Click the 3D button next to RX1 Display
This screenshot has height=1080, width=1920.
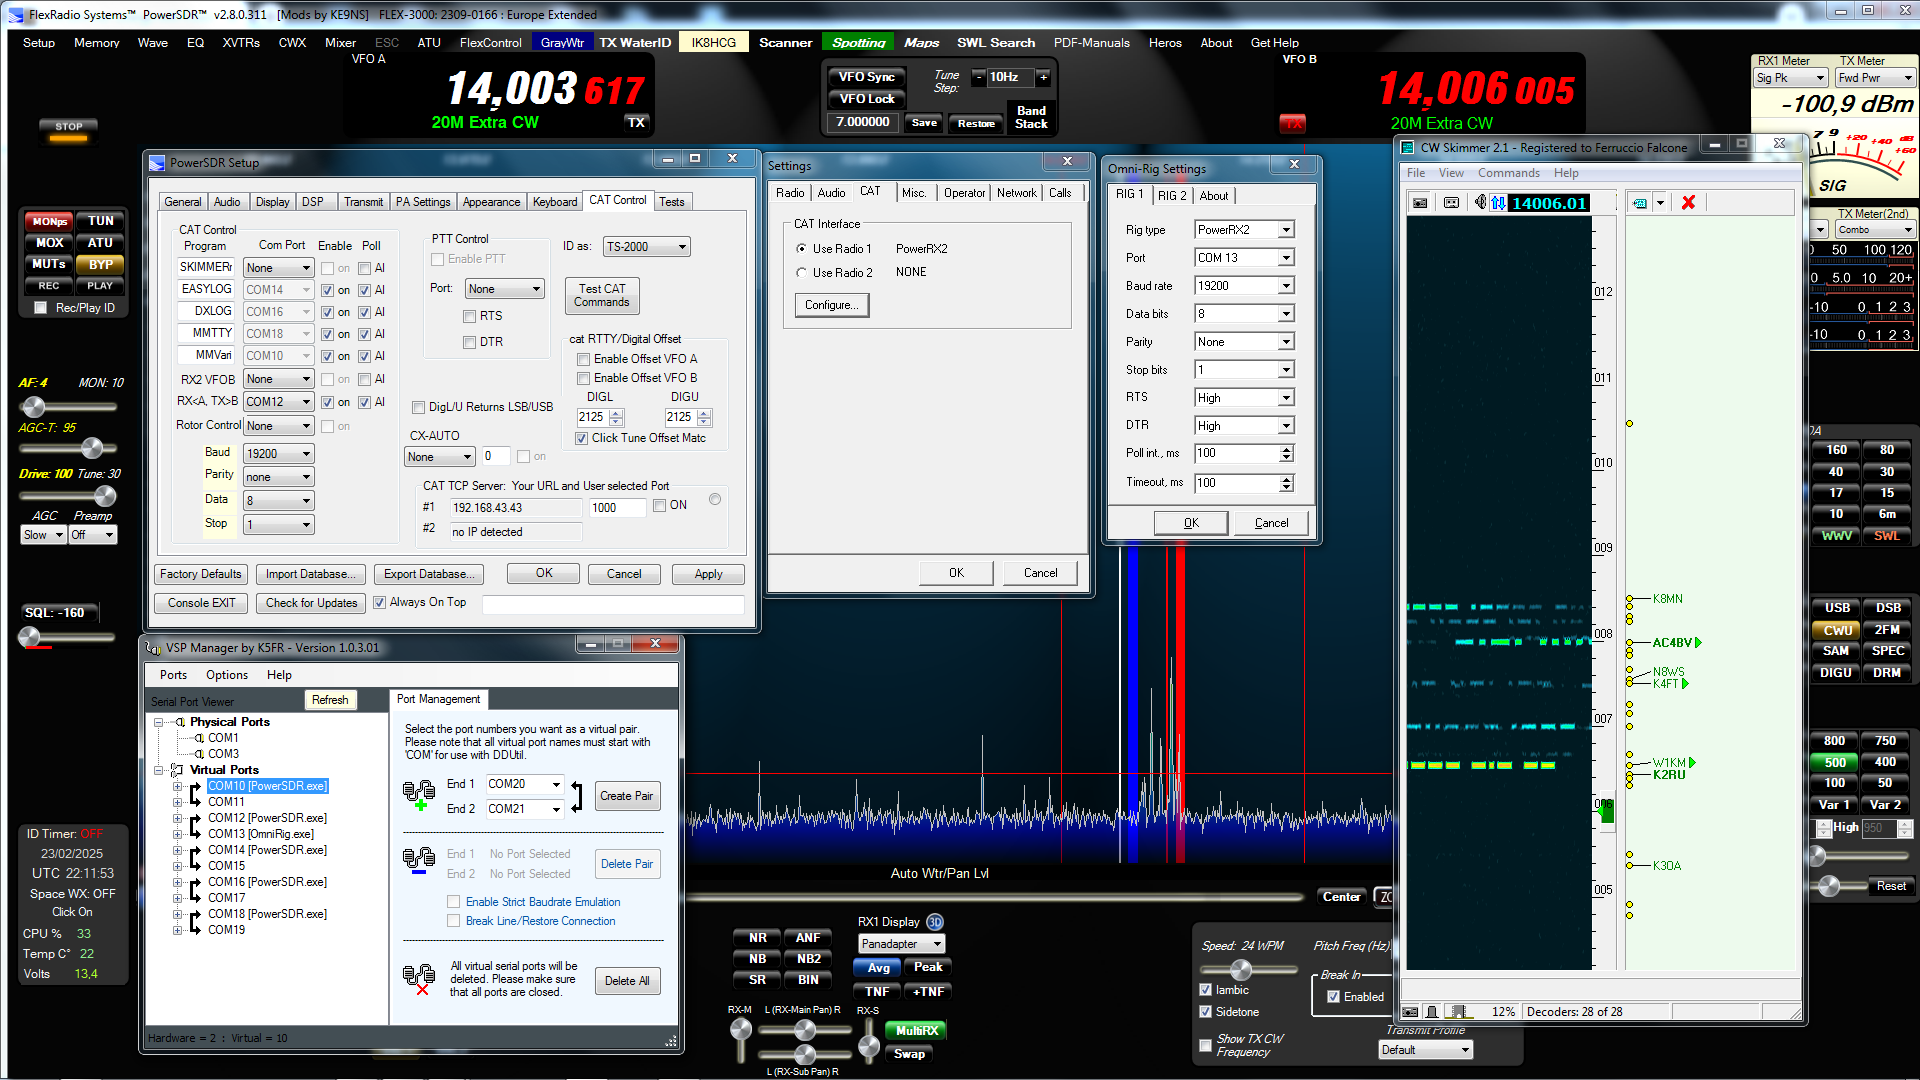tap(934, 922)
